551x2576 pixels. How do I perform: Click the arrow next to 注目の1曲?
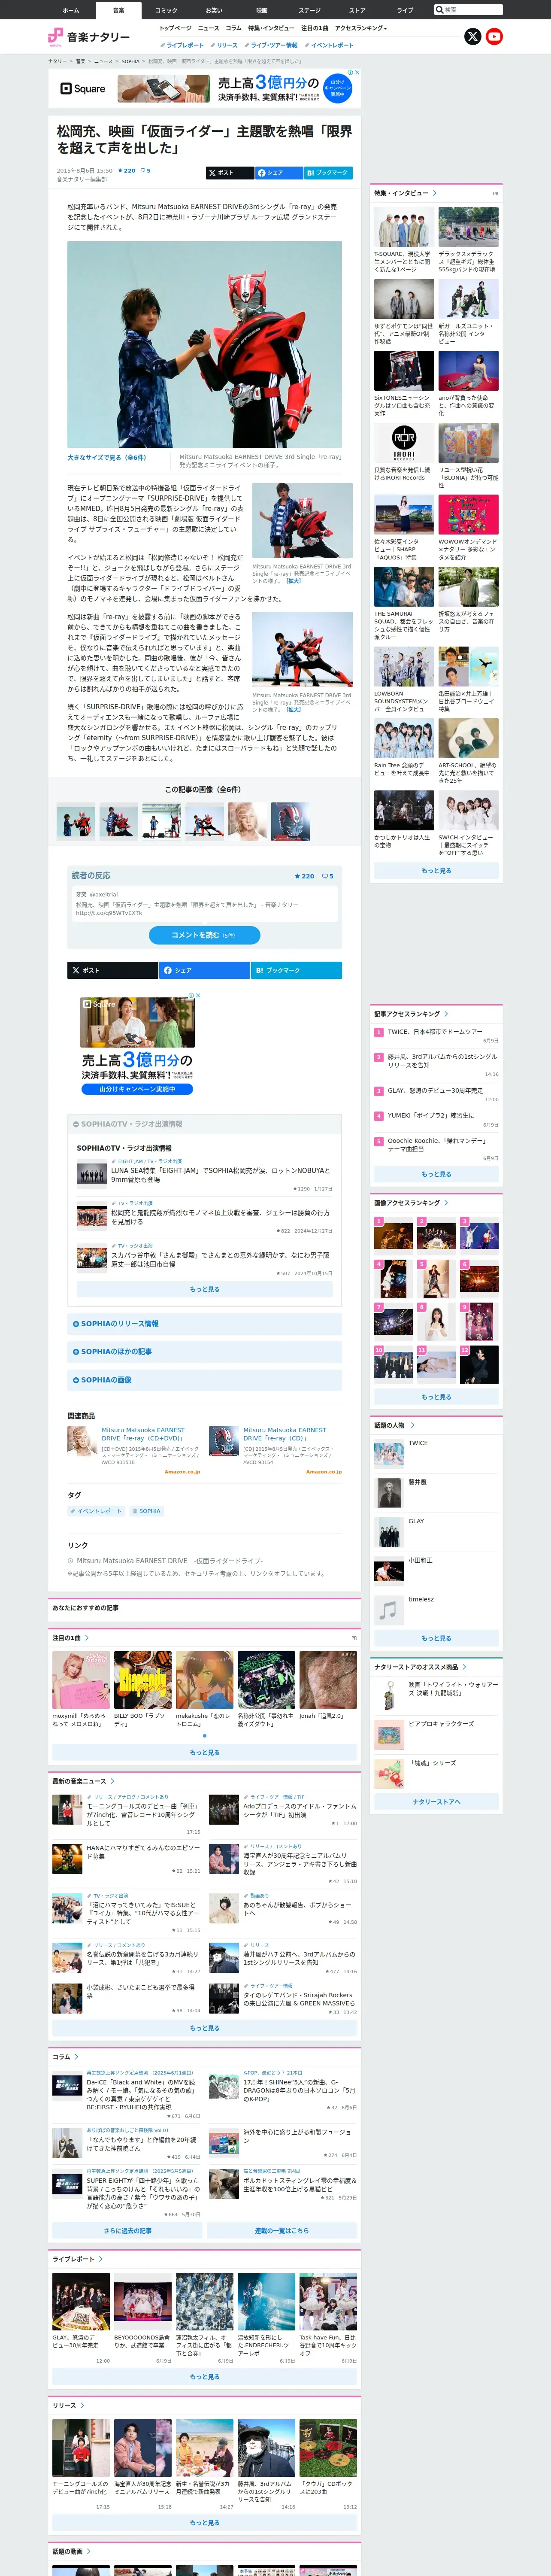click(87, 1638)
